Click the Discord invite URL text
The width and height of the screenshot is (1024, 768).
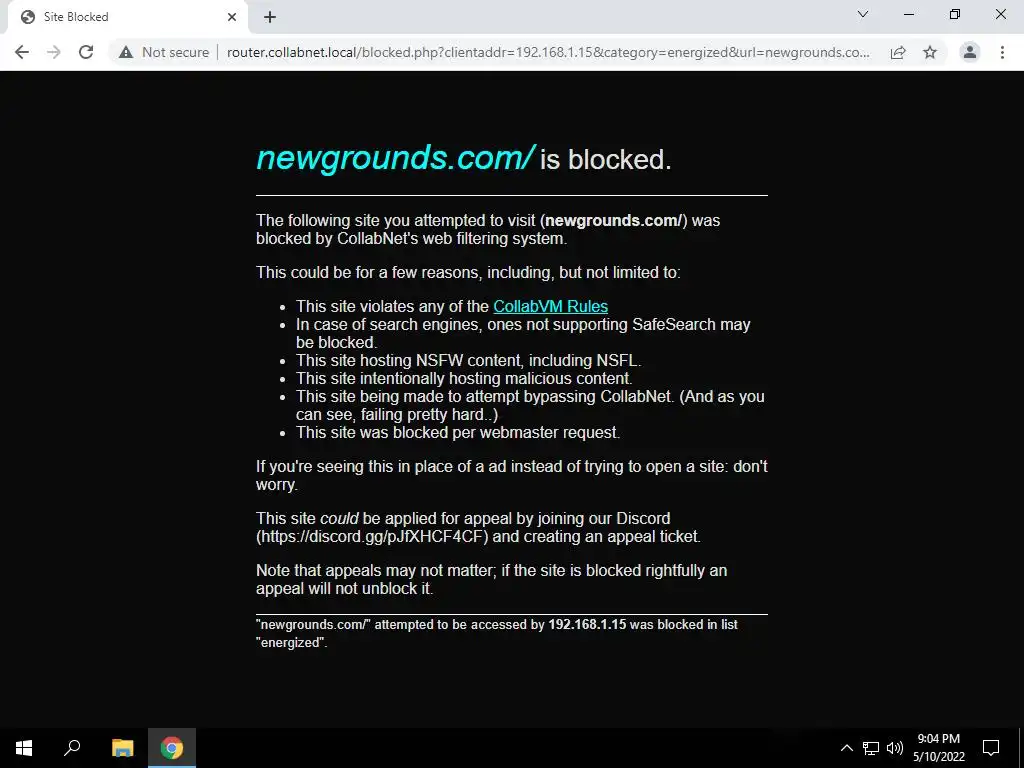coord(372,537)
